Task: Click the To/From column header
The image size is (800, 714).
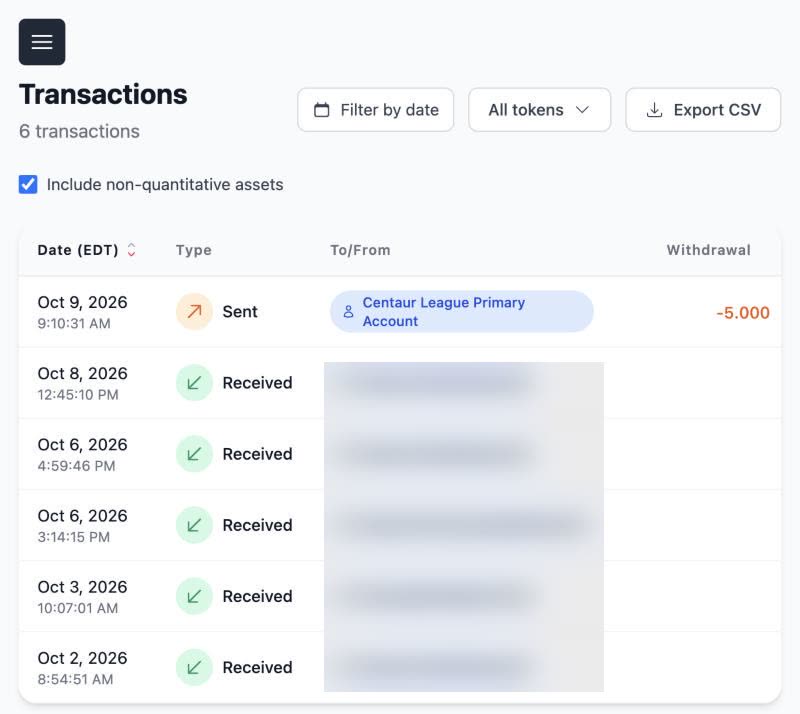Action: point(360,250)
